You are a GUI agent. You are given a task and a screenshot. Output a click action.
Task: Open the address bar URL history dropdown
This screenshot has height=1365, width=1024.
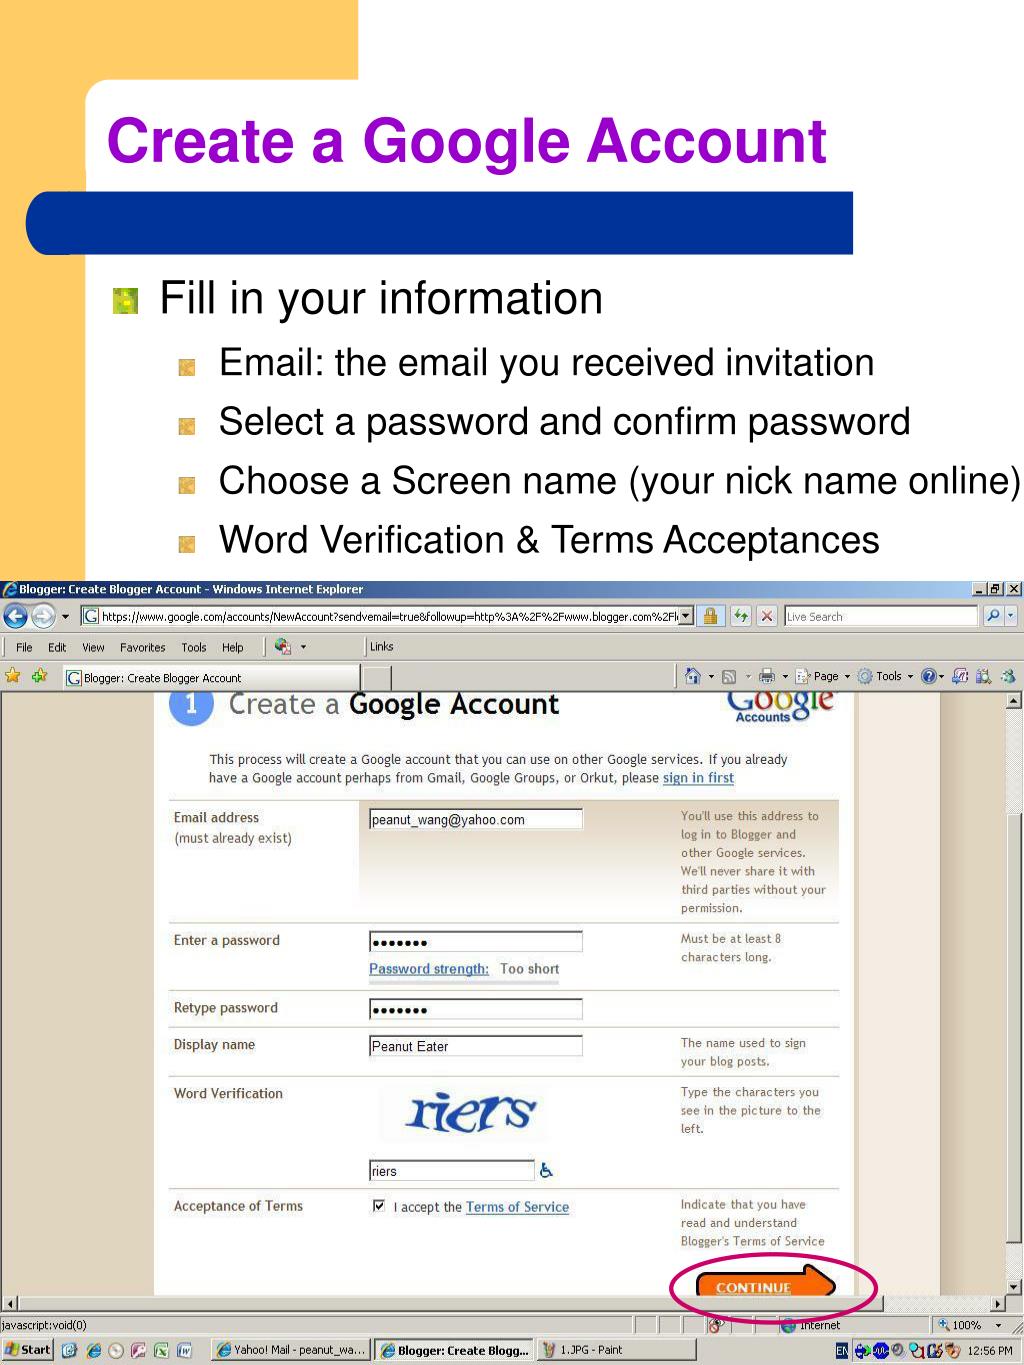[x=686, y=617]
